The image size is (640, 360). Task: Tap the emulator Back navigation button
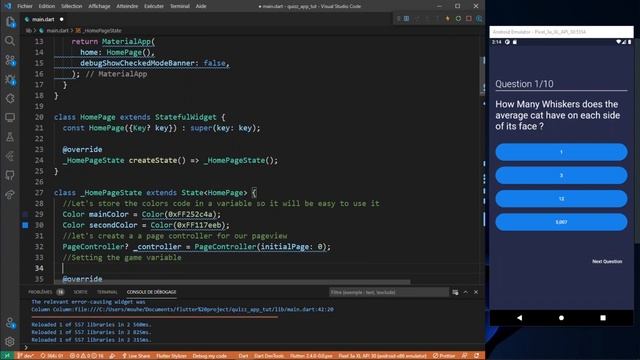(519, 318)
